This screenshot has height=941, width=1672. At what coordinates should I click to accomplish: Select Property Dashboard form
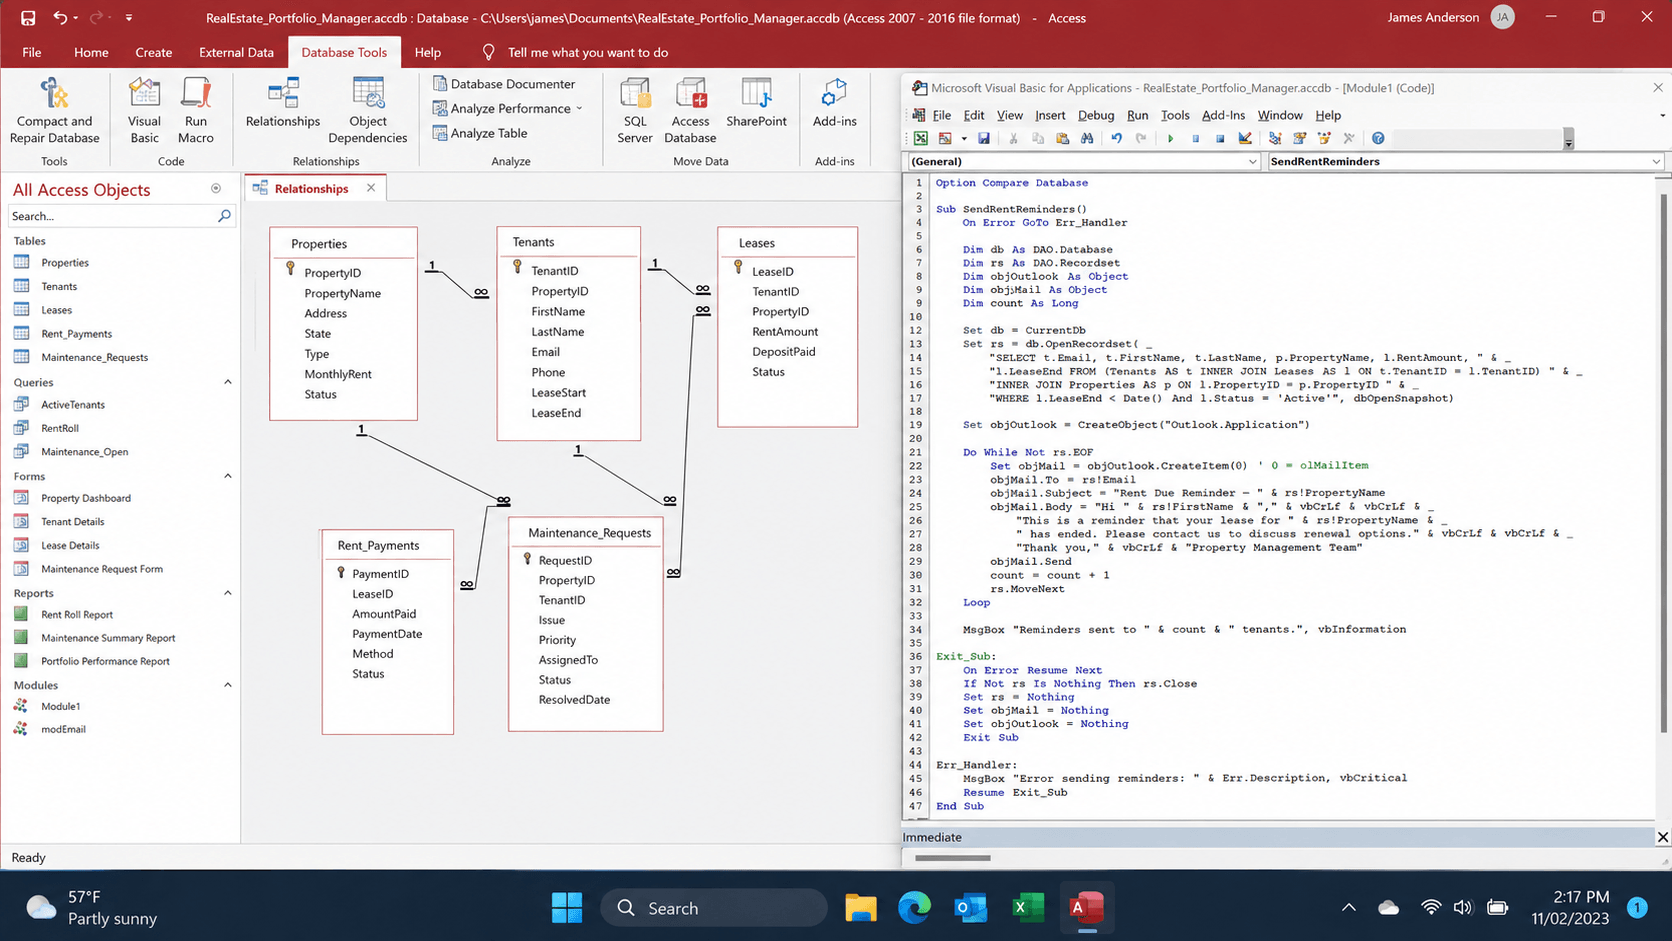(x=86, y=498)
